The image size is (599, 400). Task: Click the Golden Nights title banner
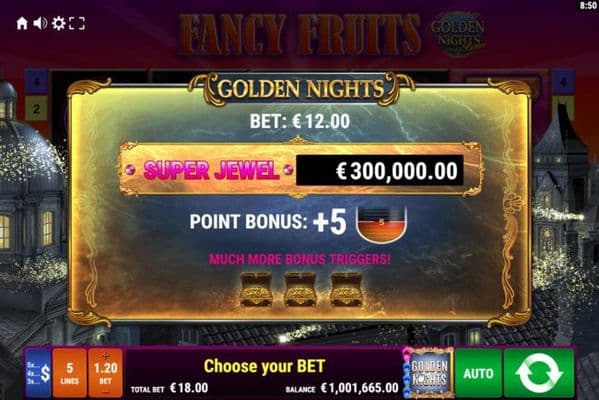point(301,89)
